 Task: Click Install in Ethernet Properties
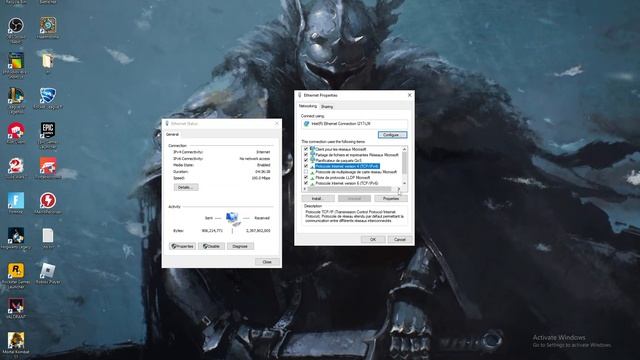coord(318,198)
